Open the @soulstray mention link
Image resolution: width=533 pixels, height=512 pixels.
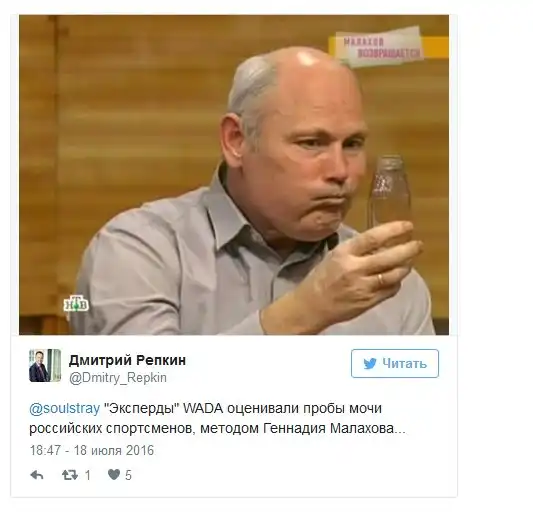click(x=65, y=408)
